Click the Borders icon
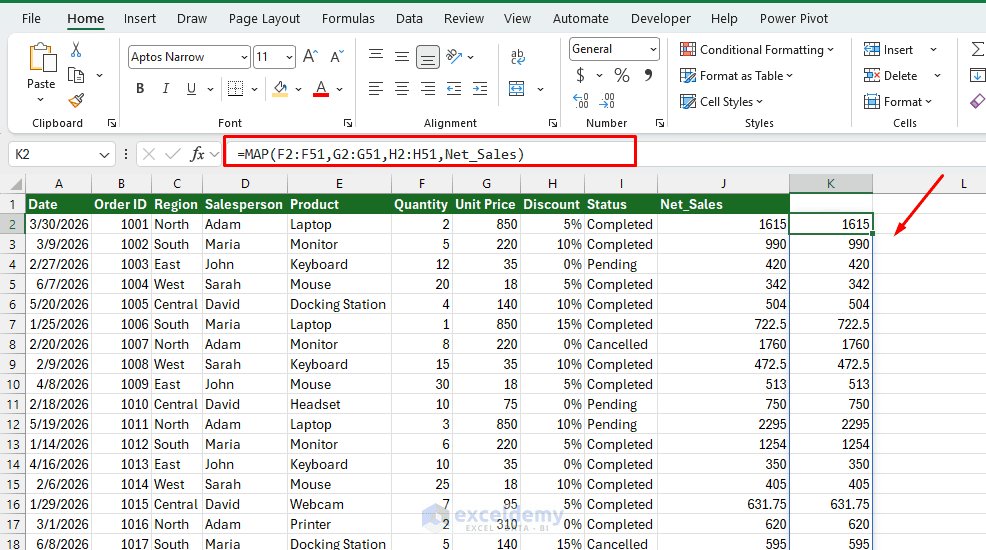 235,89
